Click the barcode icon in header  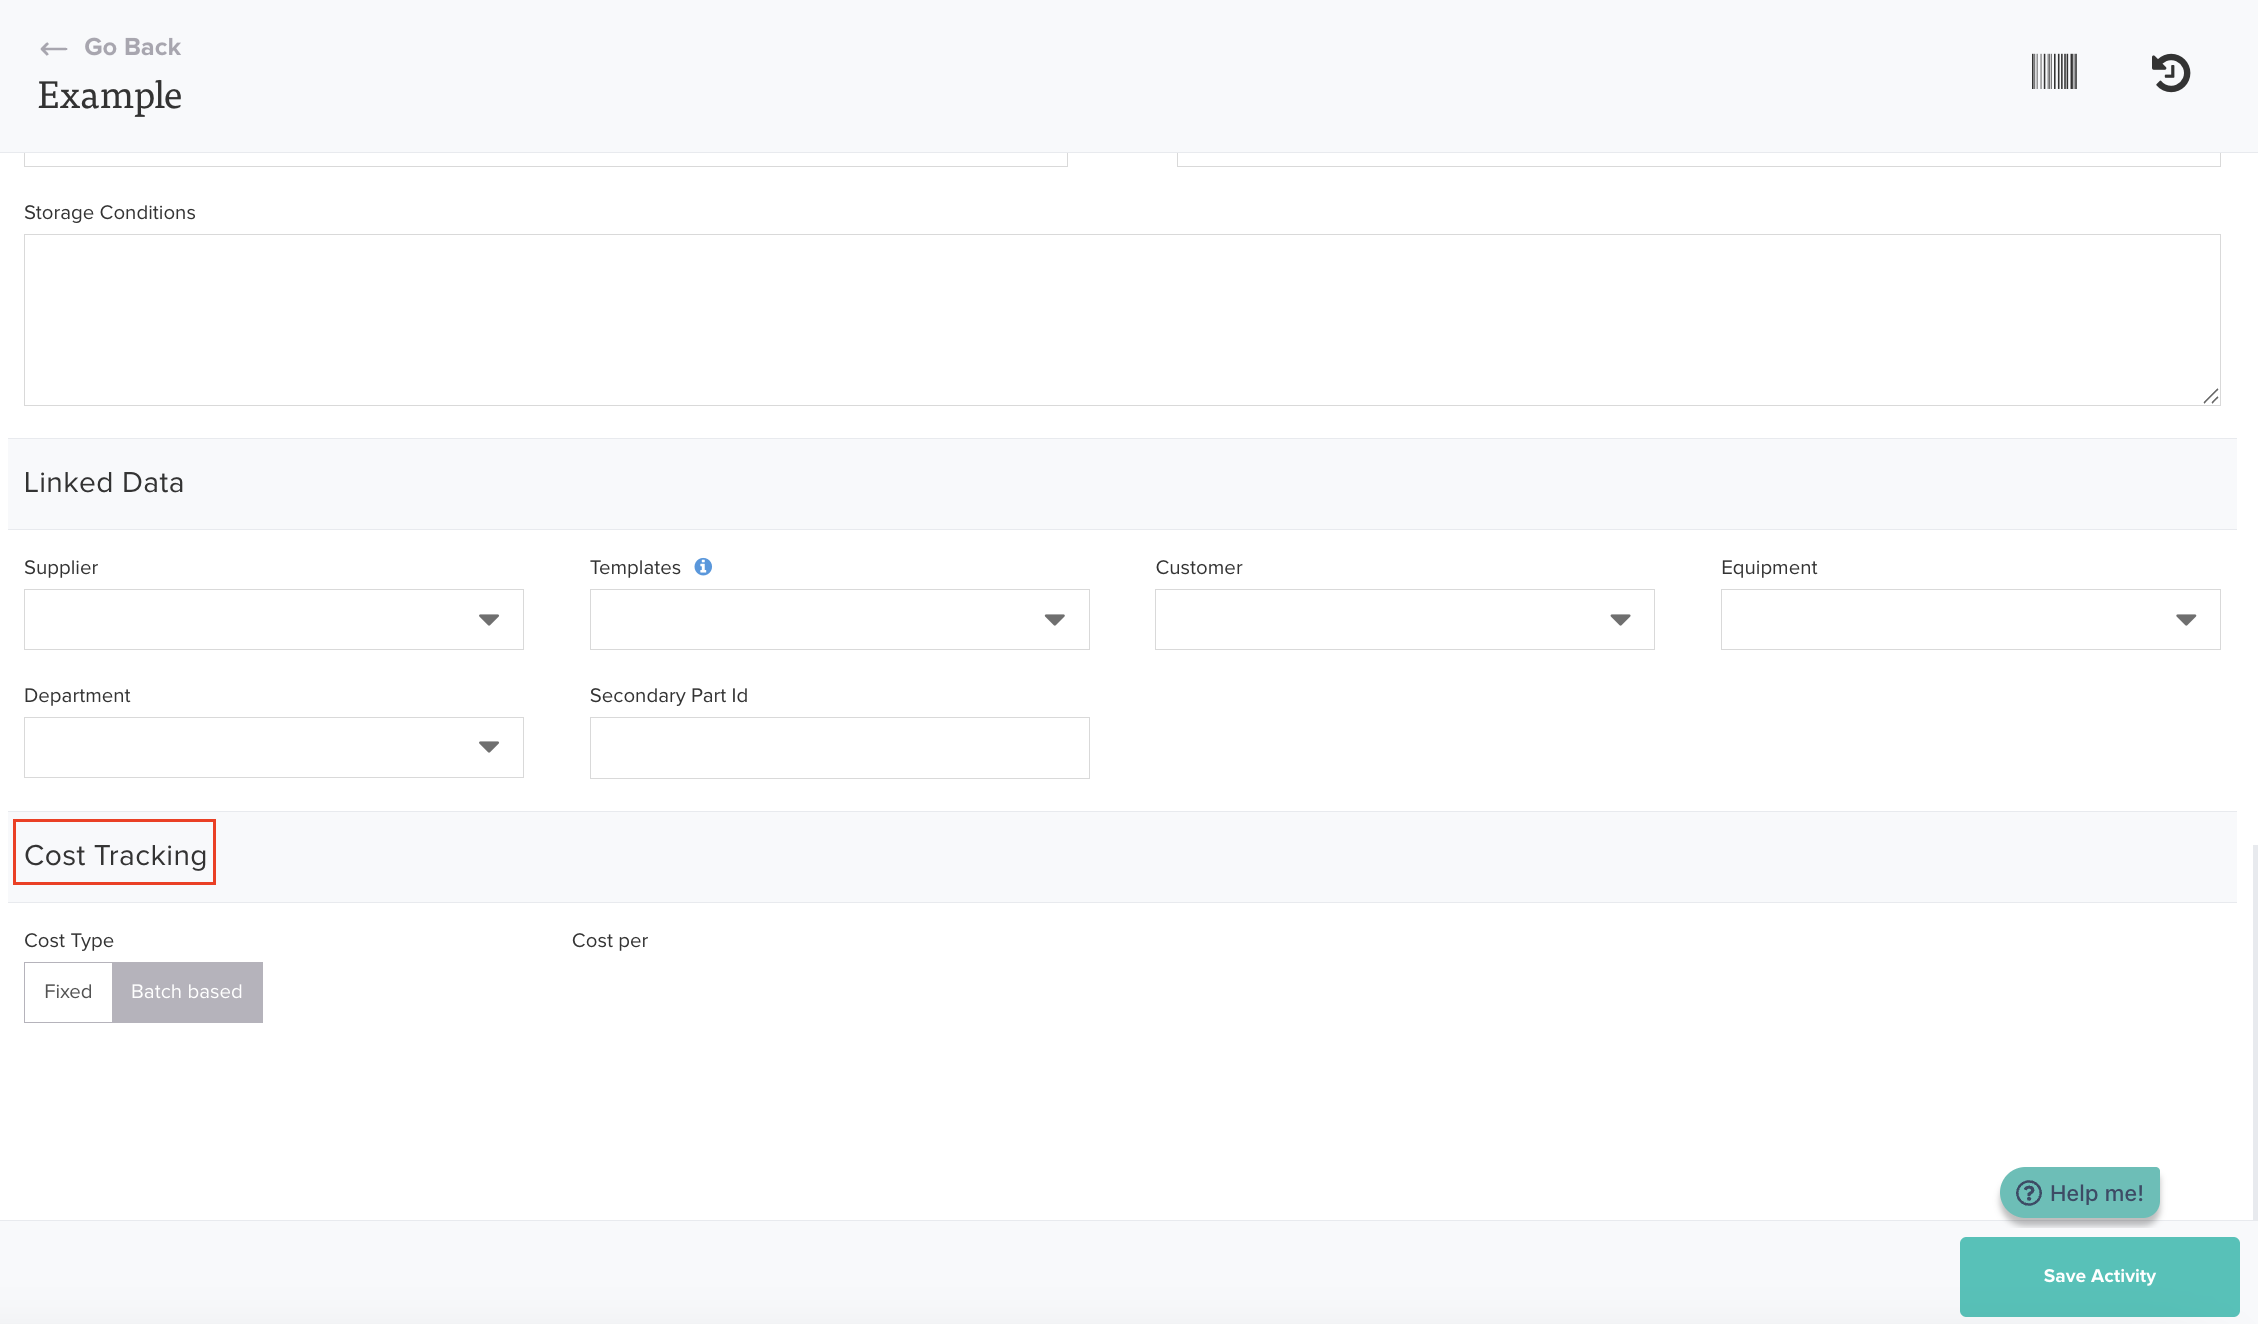(x=2054, y=72)
